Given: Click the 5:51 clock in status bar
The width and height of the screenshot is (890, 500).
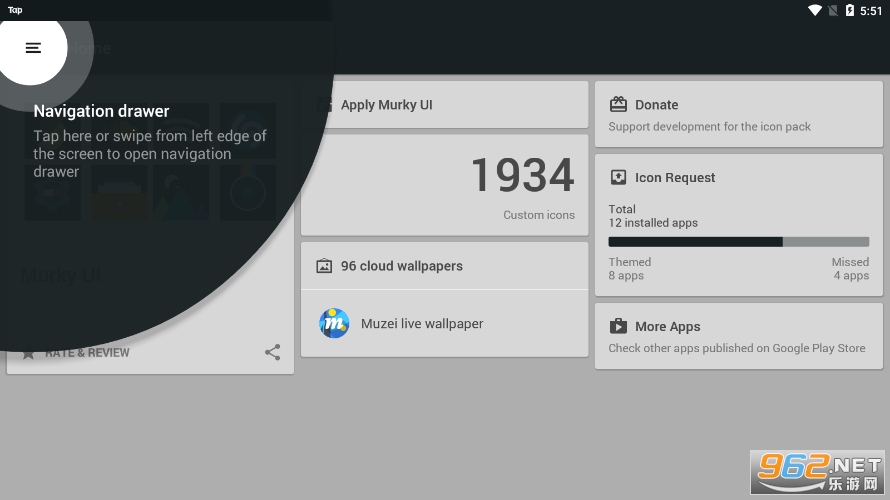Looking at the screenshot, I should point(871,11).
